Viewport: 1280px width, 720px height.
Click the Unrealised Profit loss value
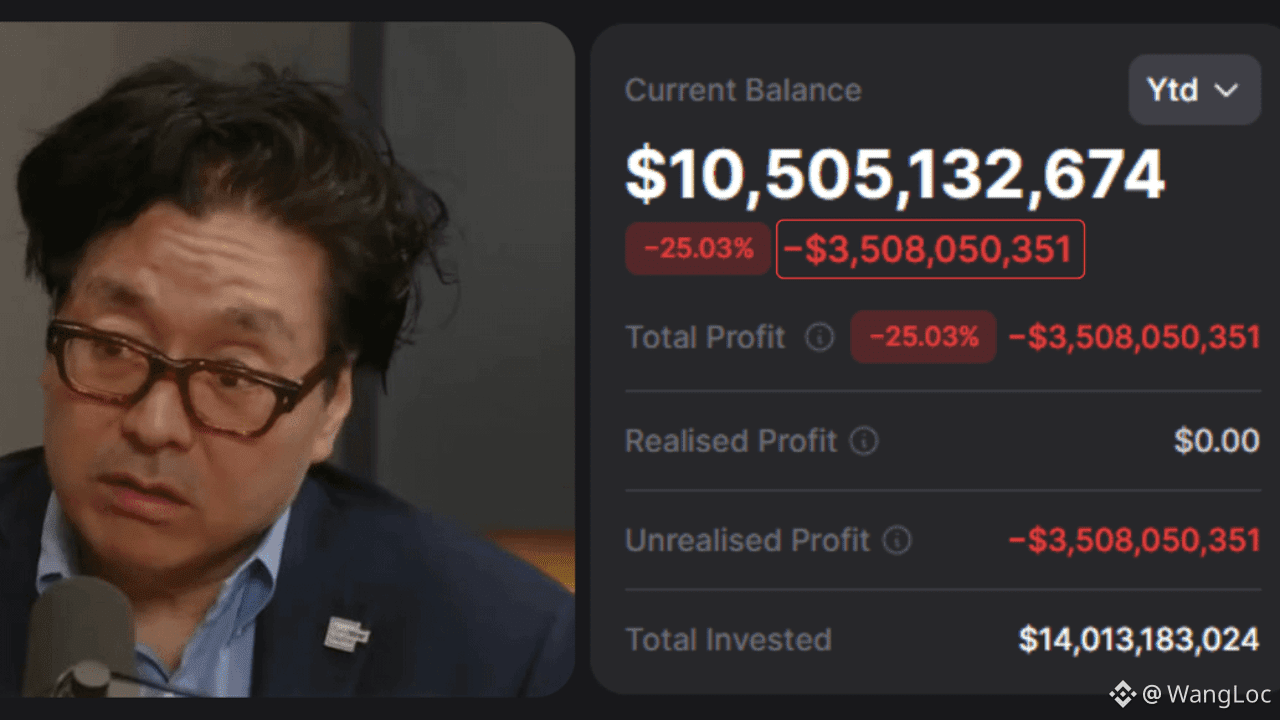tap(1134, 541)
